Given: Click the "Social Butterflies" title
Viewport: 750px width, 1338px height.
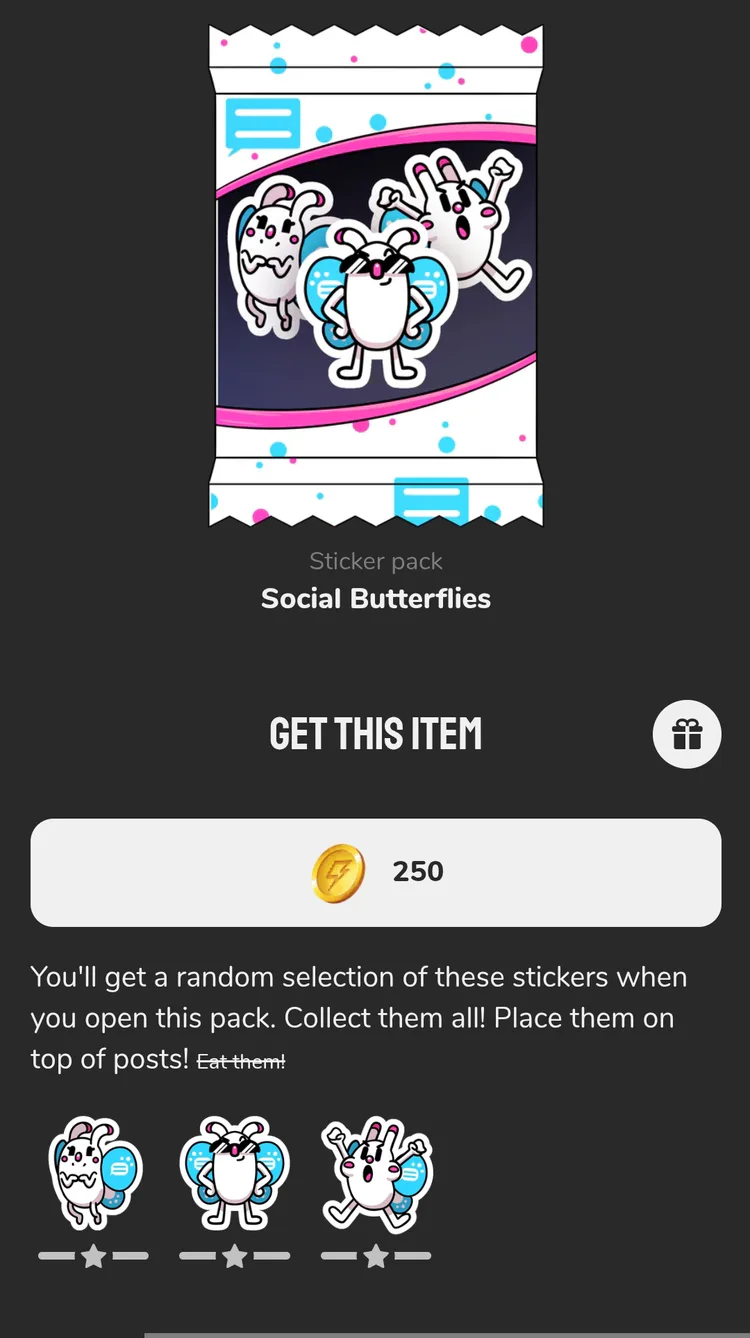Looking at the screenshot, I should [x=376, y=599].
